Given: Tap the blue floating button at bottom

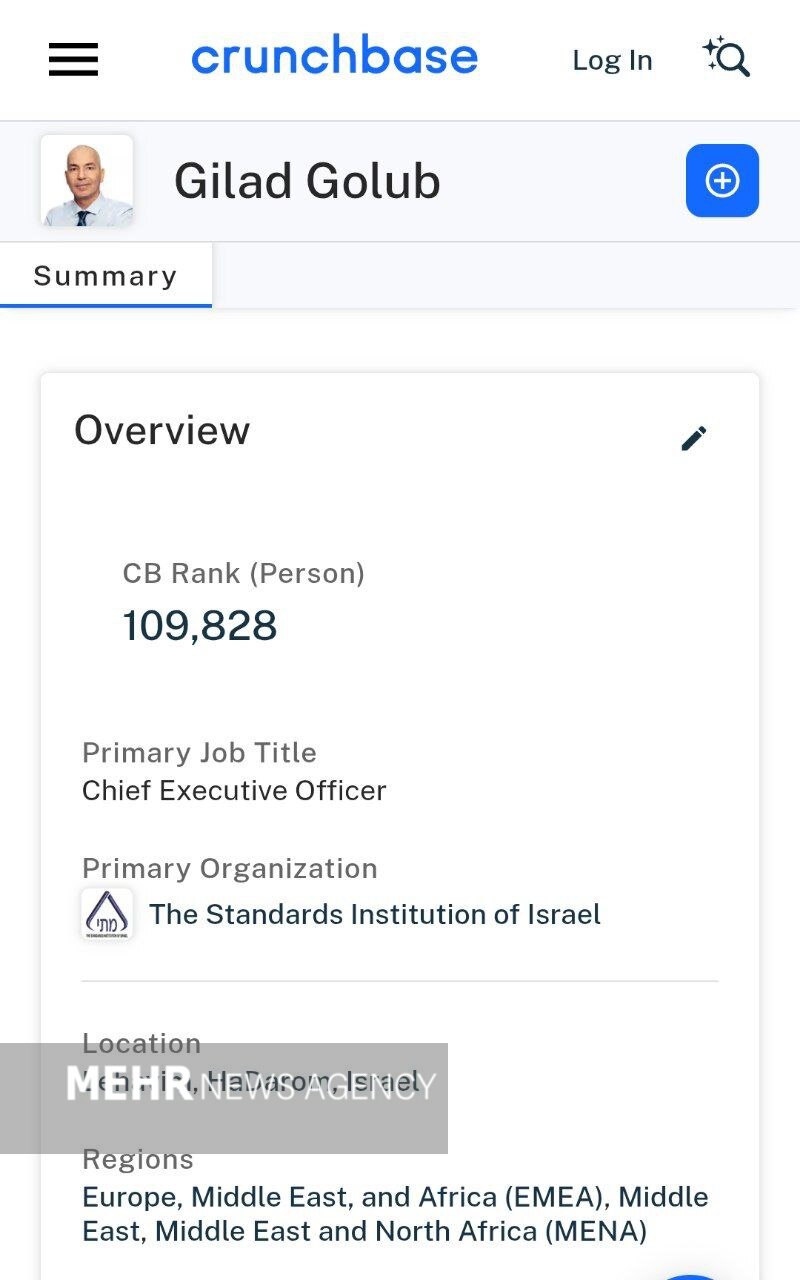Looking at the screenshot, I should coord(690,1274).
